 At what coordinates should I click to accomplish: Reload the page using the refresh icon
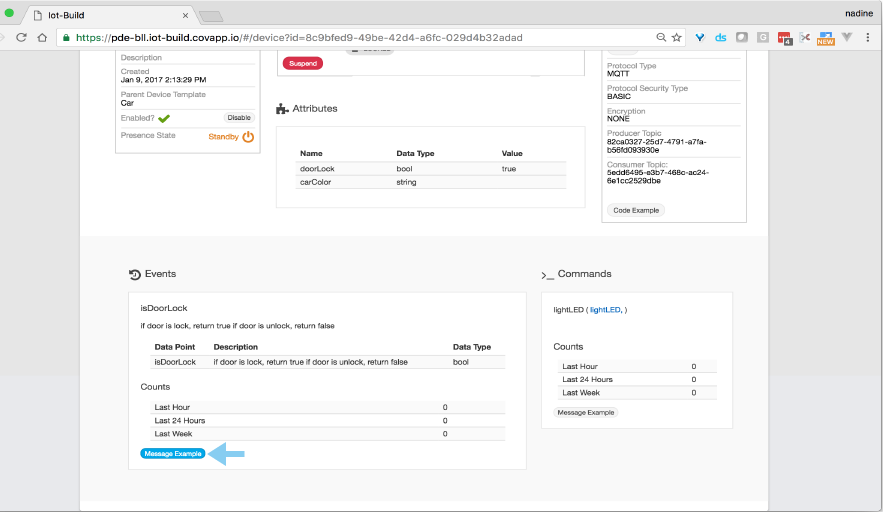click(x=18, y=37)
